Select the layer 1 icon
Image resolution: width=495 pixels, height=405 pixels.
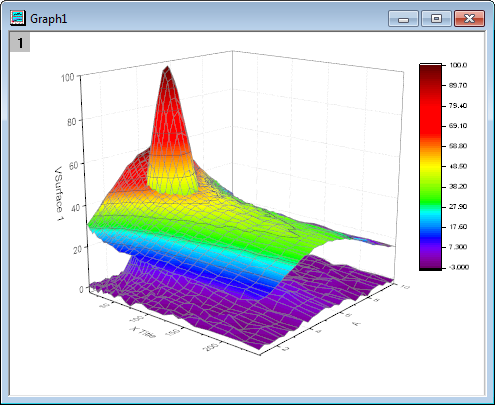click(20, 42)
